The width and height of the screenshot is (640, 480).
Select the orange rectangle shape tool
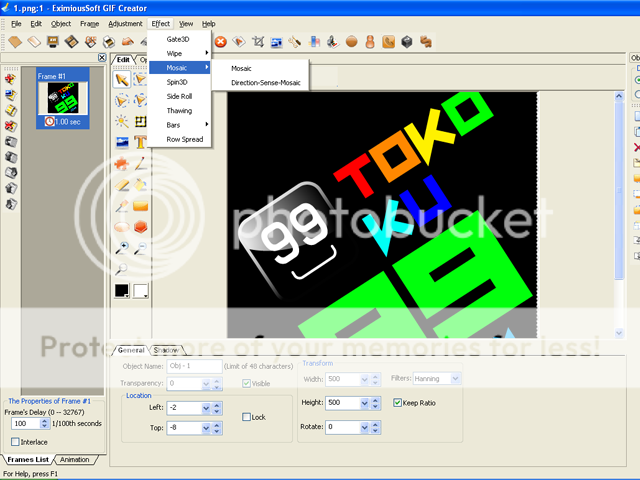[140, 206]
